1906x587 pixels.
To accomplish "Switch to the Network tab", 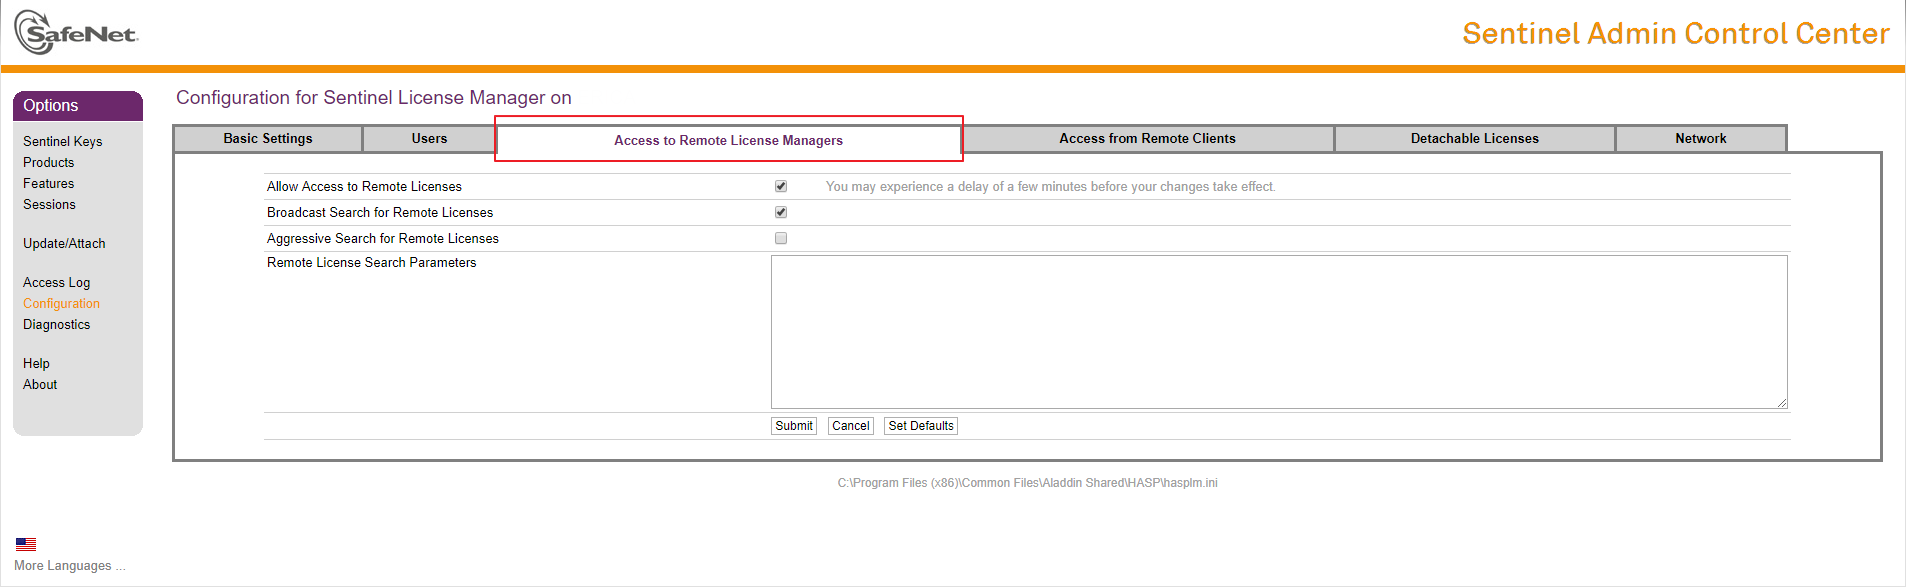I will tap(1701, 139).
